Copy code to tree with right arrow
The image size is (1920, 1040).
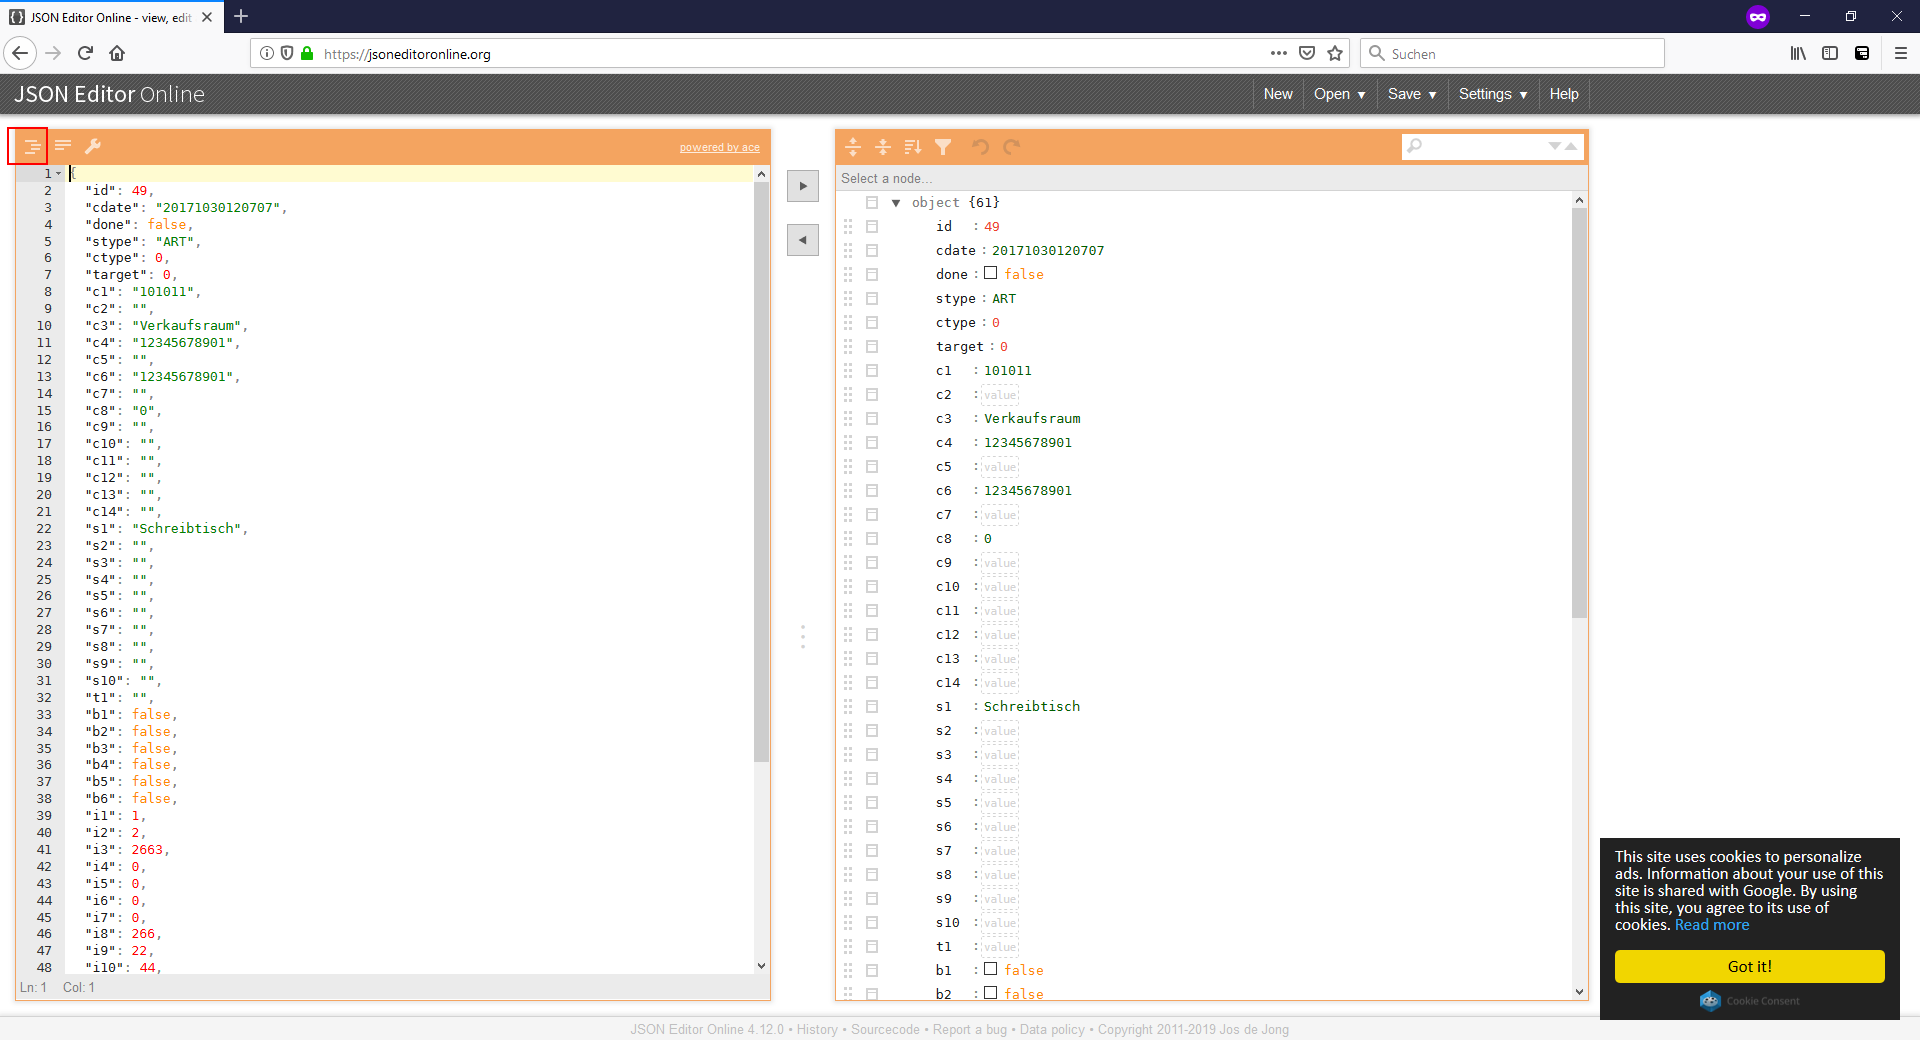pos(802,186)
